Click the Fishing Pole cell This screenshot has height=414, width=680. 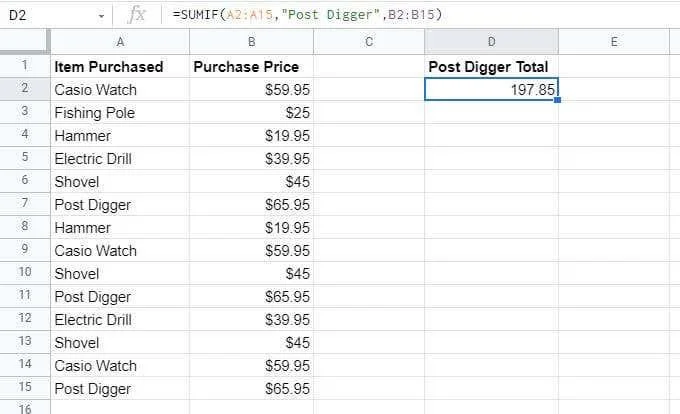[120, 112]
